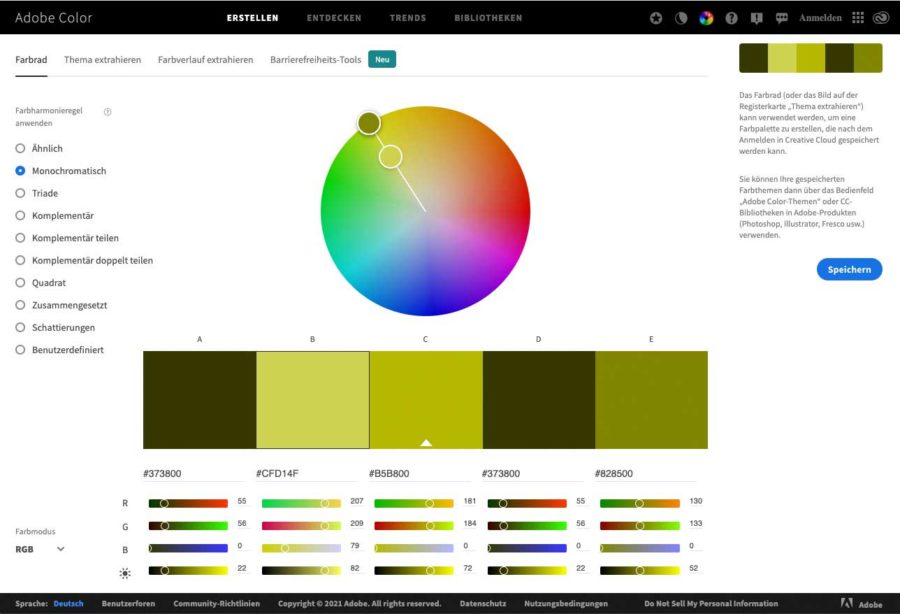The height and width of the screenshot is (614, 900).
Task: Open the apps grid icon
Action: coord(858,18)
